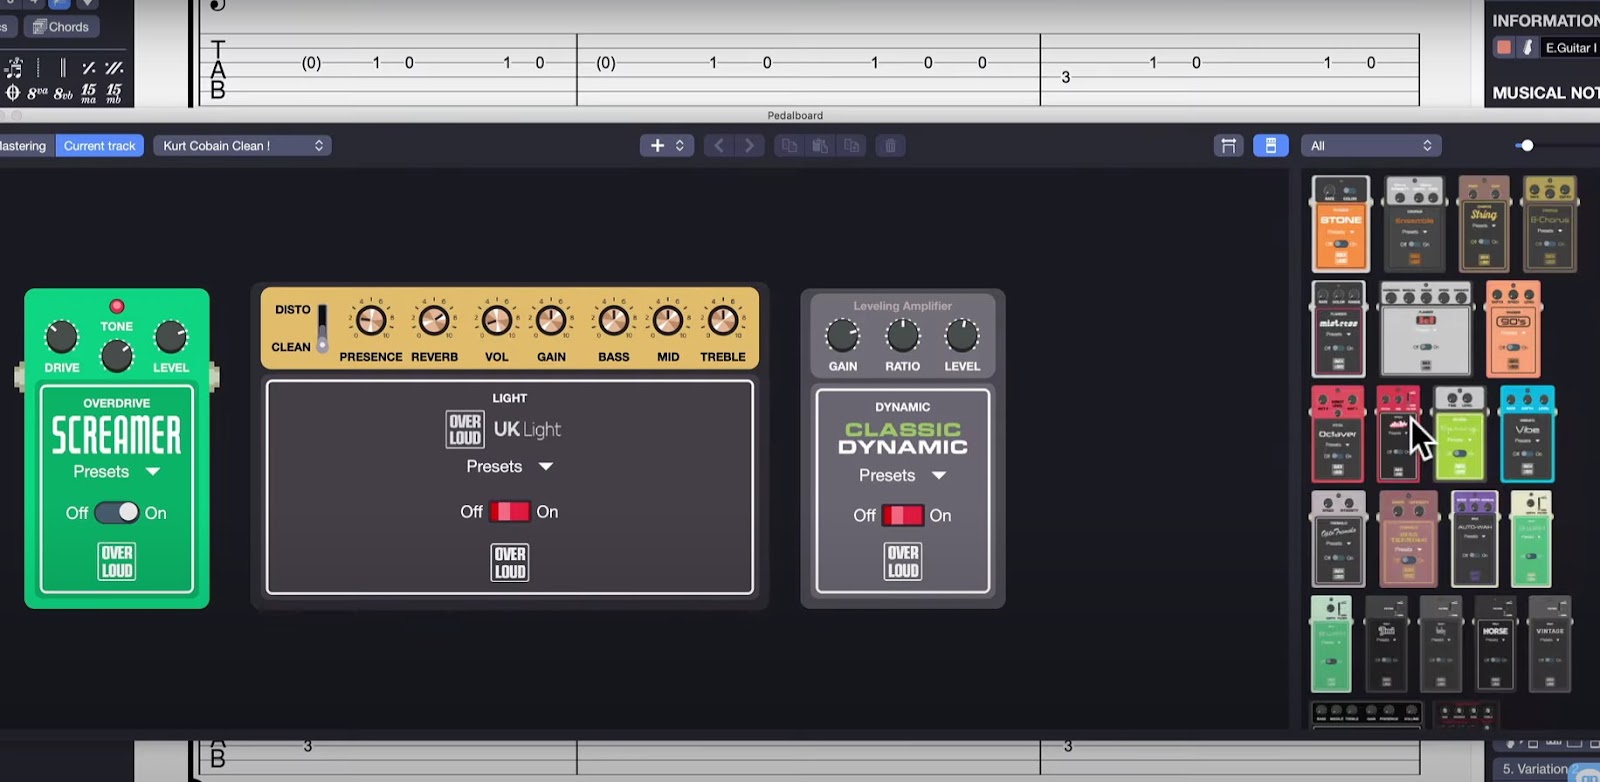Select the Mistress flanger pedal thumbnail
Viewport: 1600px width, 782px height.
point(1338,329)
